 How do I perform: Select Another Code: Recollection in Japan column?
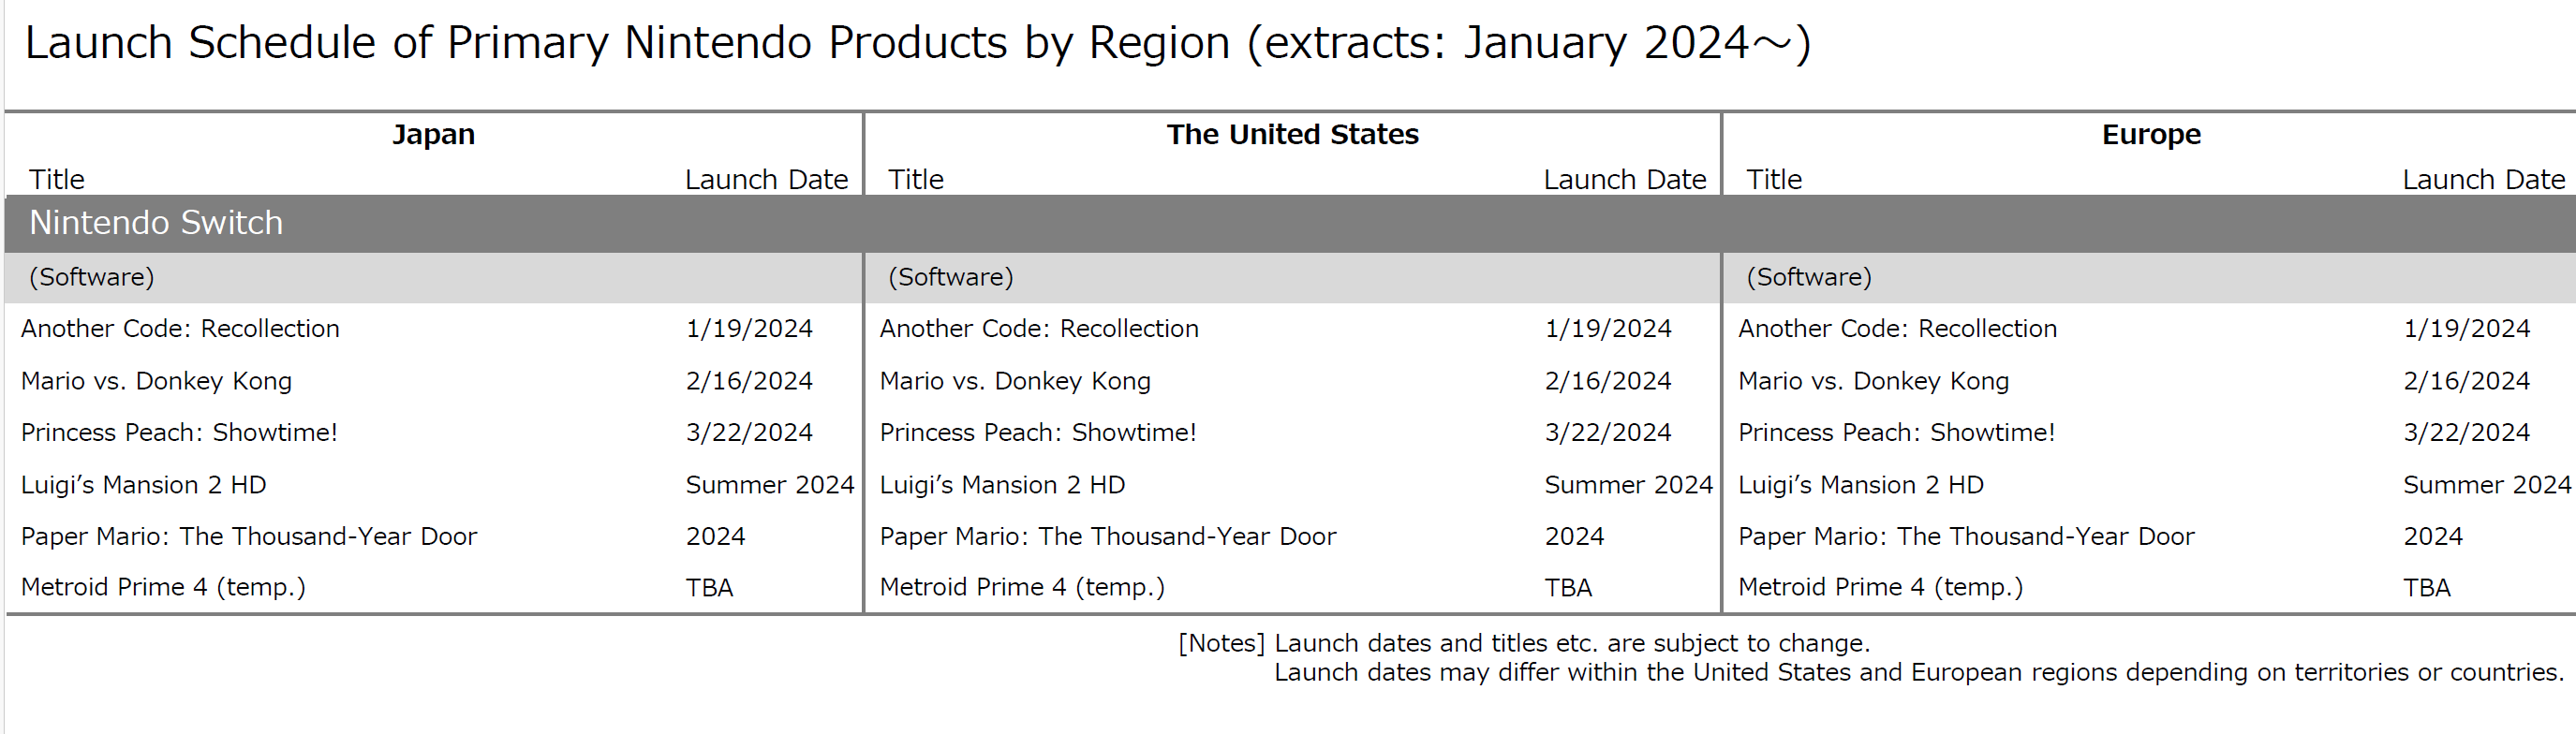pyautogui.click(x=180, y=329)
